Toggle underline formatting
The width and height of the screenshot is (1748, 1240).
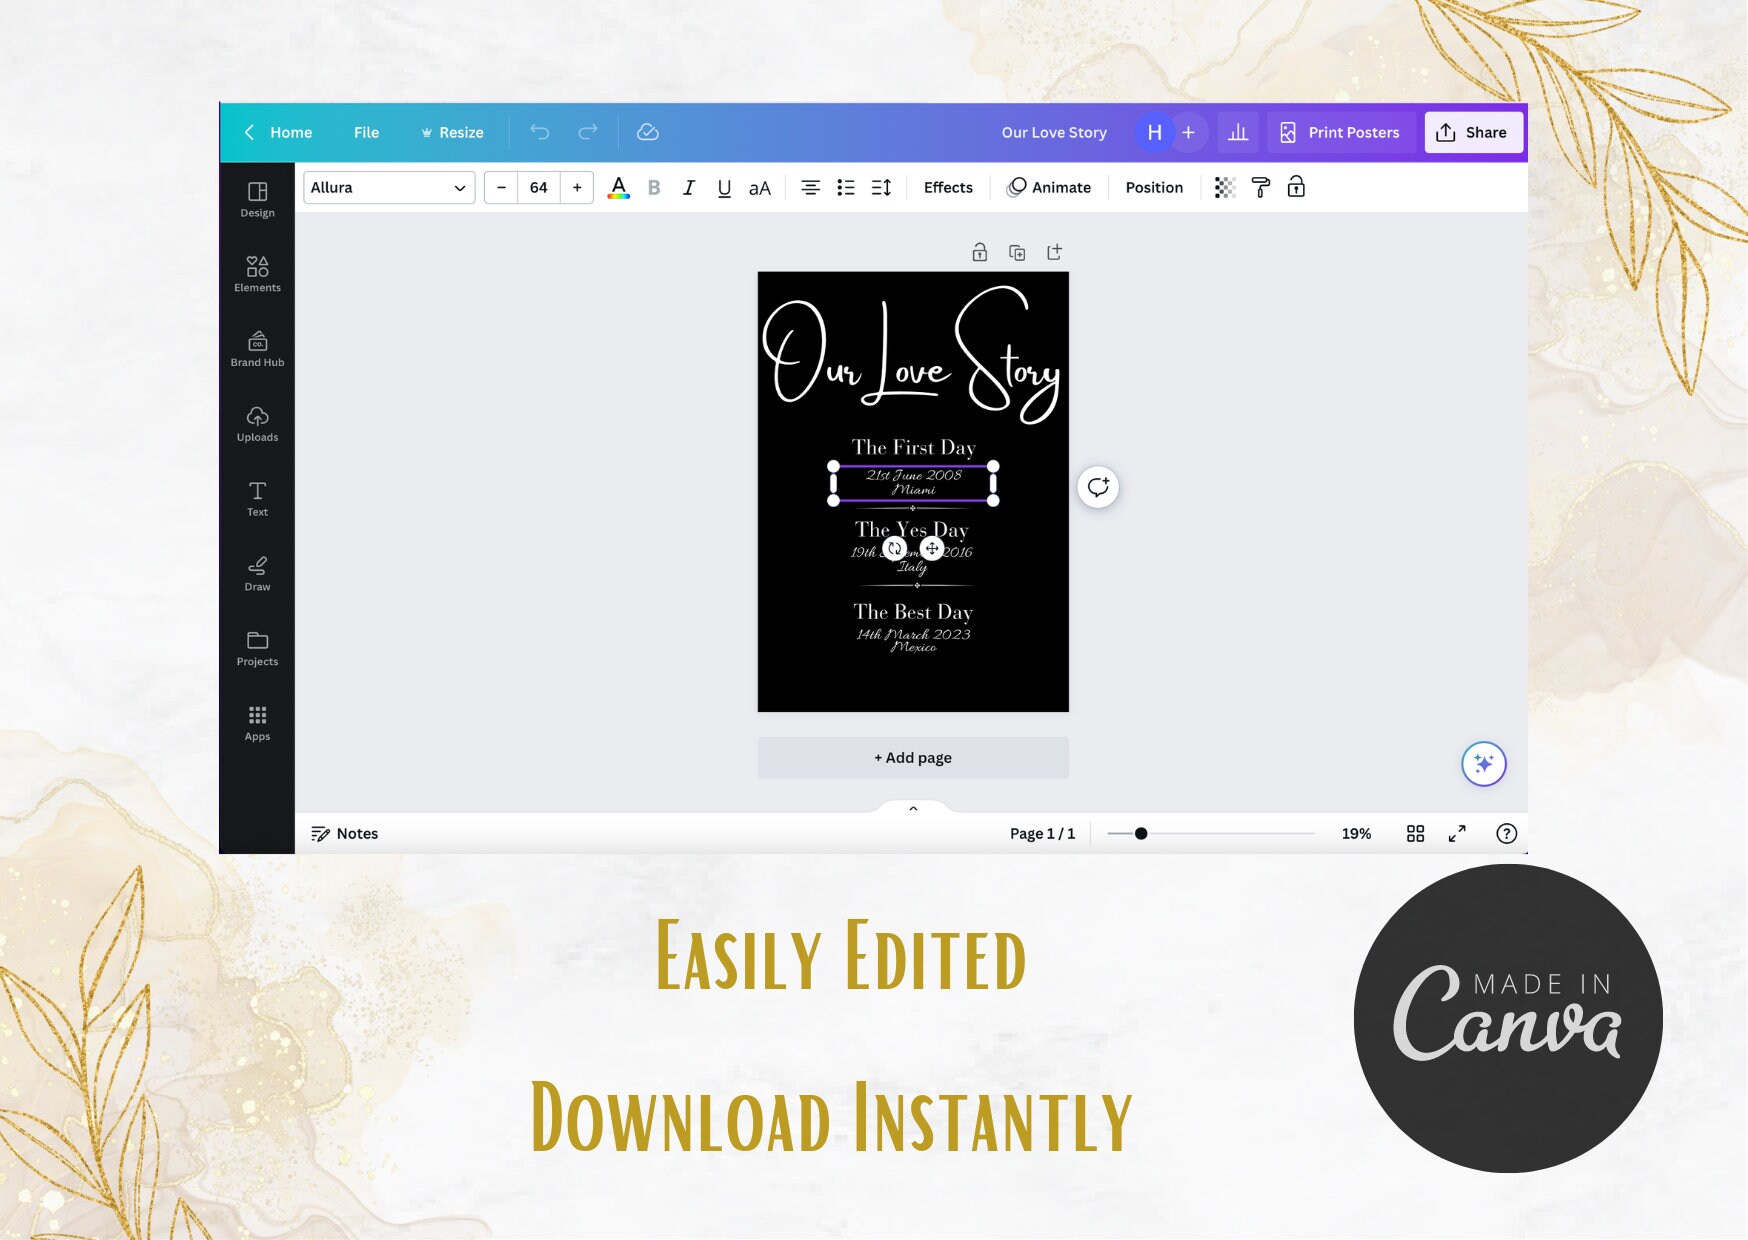click(x=724, y=187)
